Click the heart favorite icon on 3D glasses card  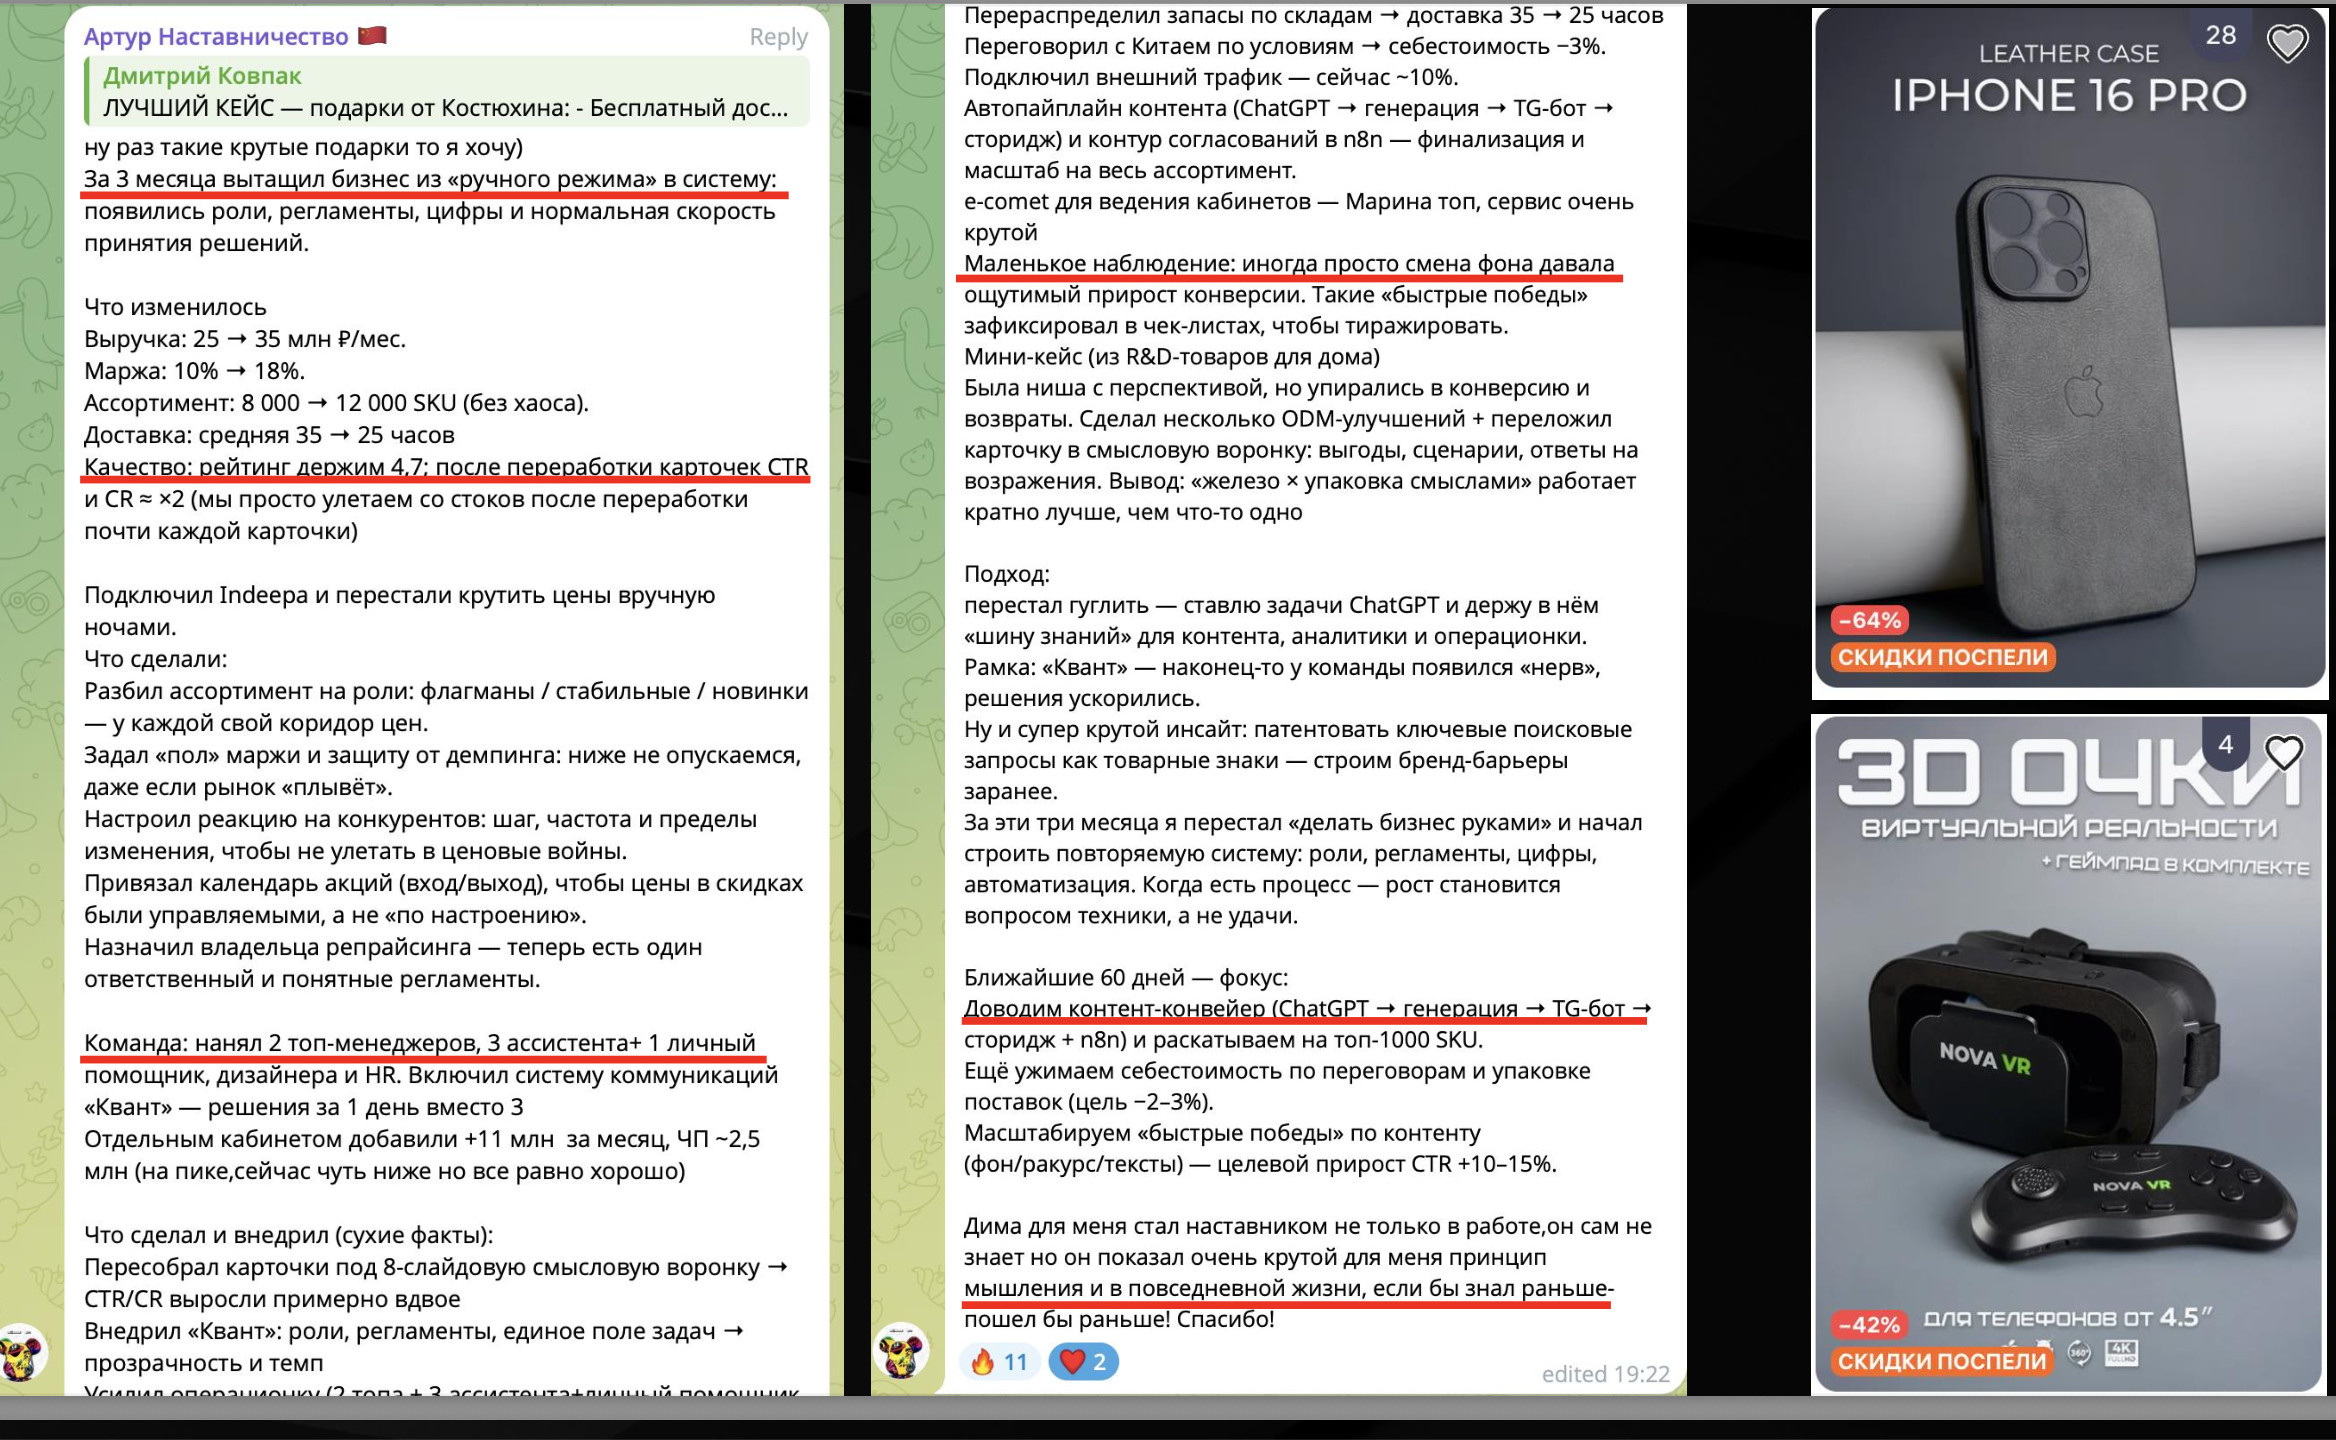(2283, 752)
